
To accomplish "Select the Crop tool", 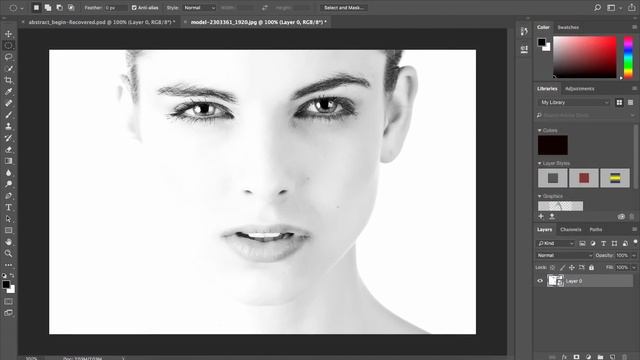I will click(8, 80).
